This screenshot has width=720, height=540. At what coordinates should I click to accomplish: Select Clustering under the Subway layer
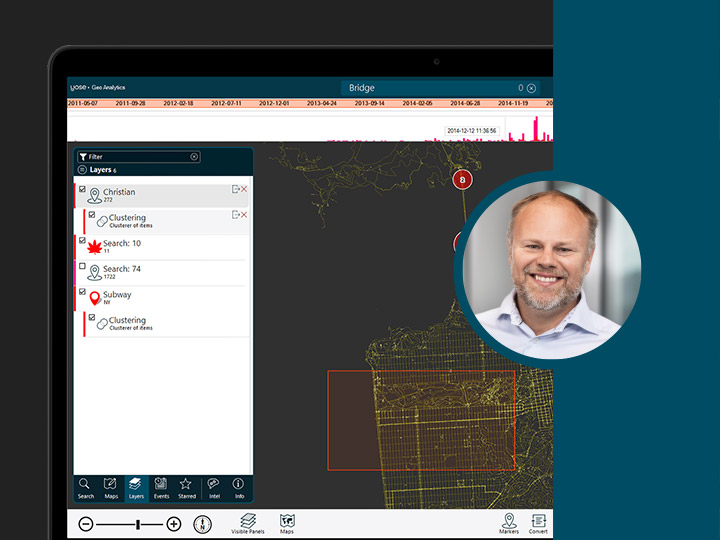click(x=130, y=323)
